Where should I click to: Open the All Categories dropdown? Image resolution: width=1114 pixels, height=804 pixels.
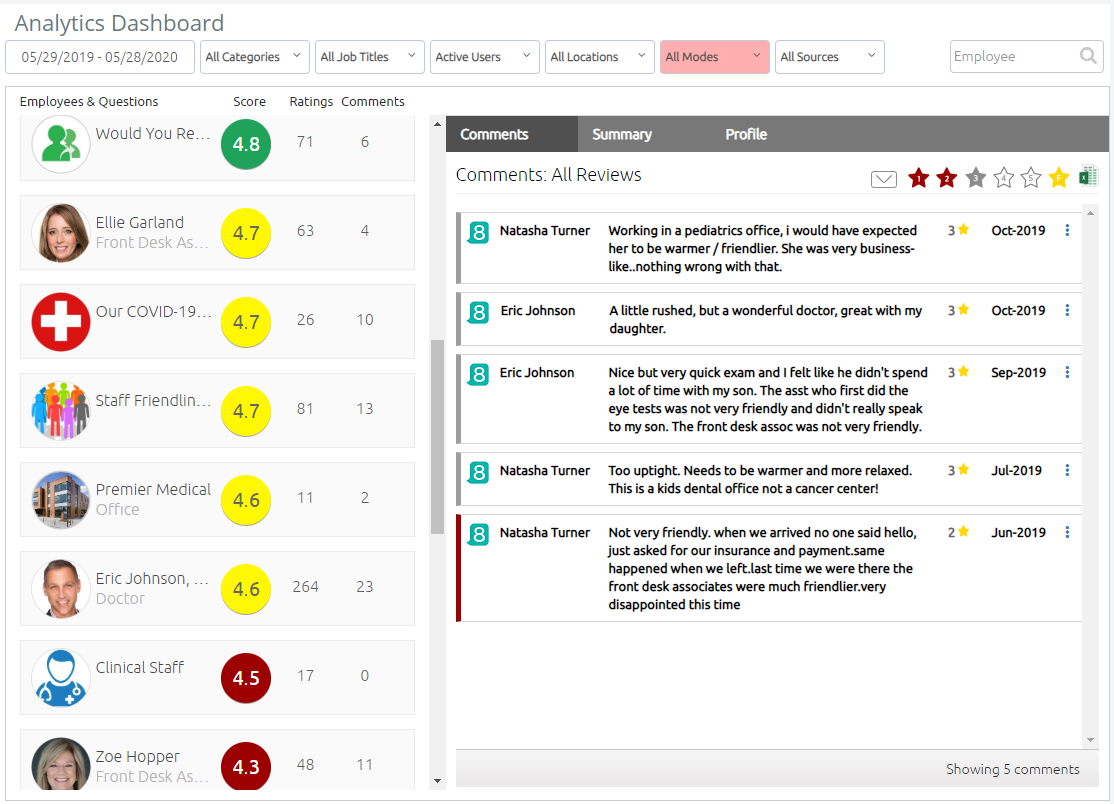[255, 57]
